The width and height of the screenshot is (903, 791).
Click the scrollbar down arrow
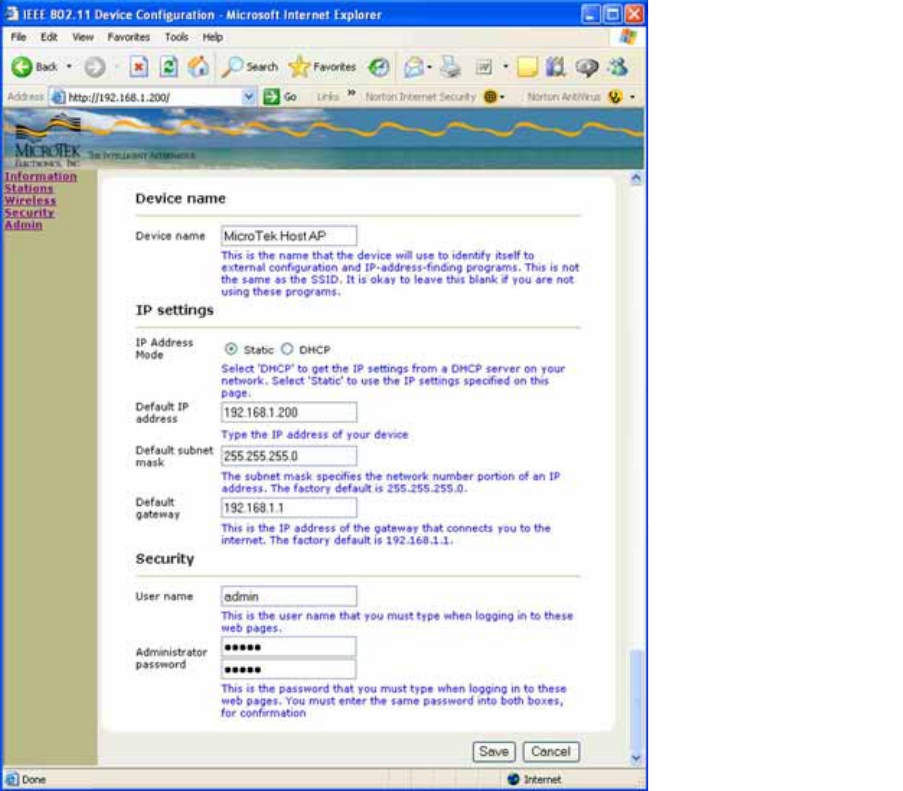(x=636, y=758)
